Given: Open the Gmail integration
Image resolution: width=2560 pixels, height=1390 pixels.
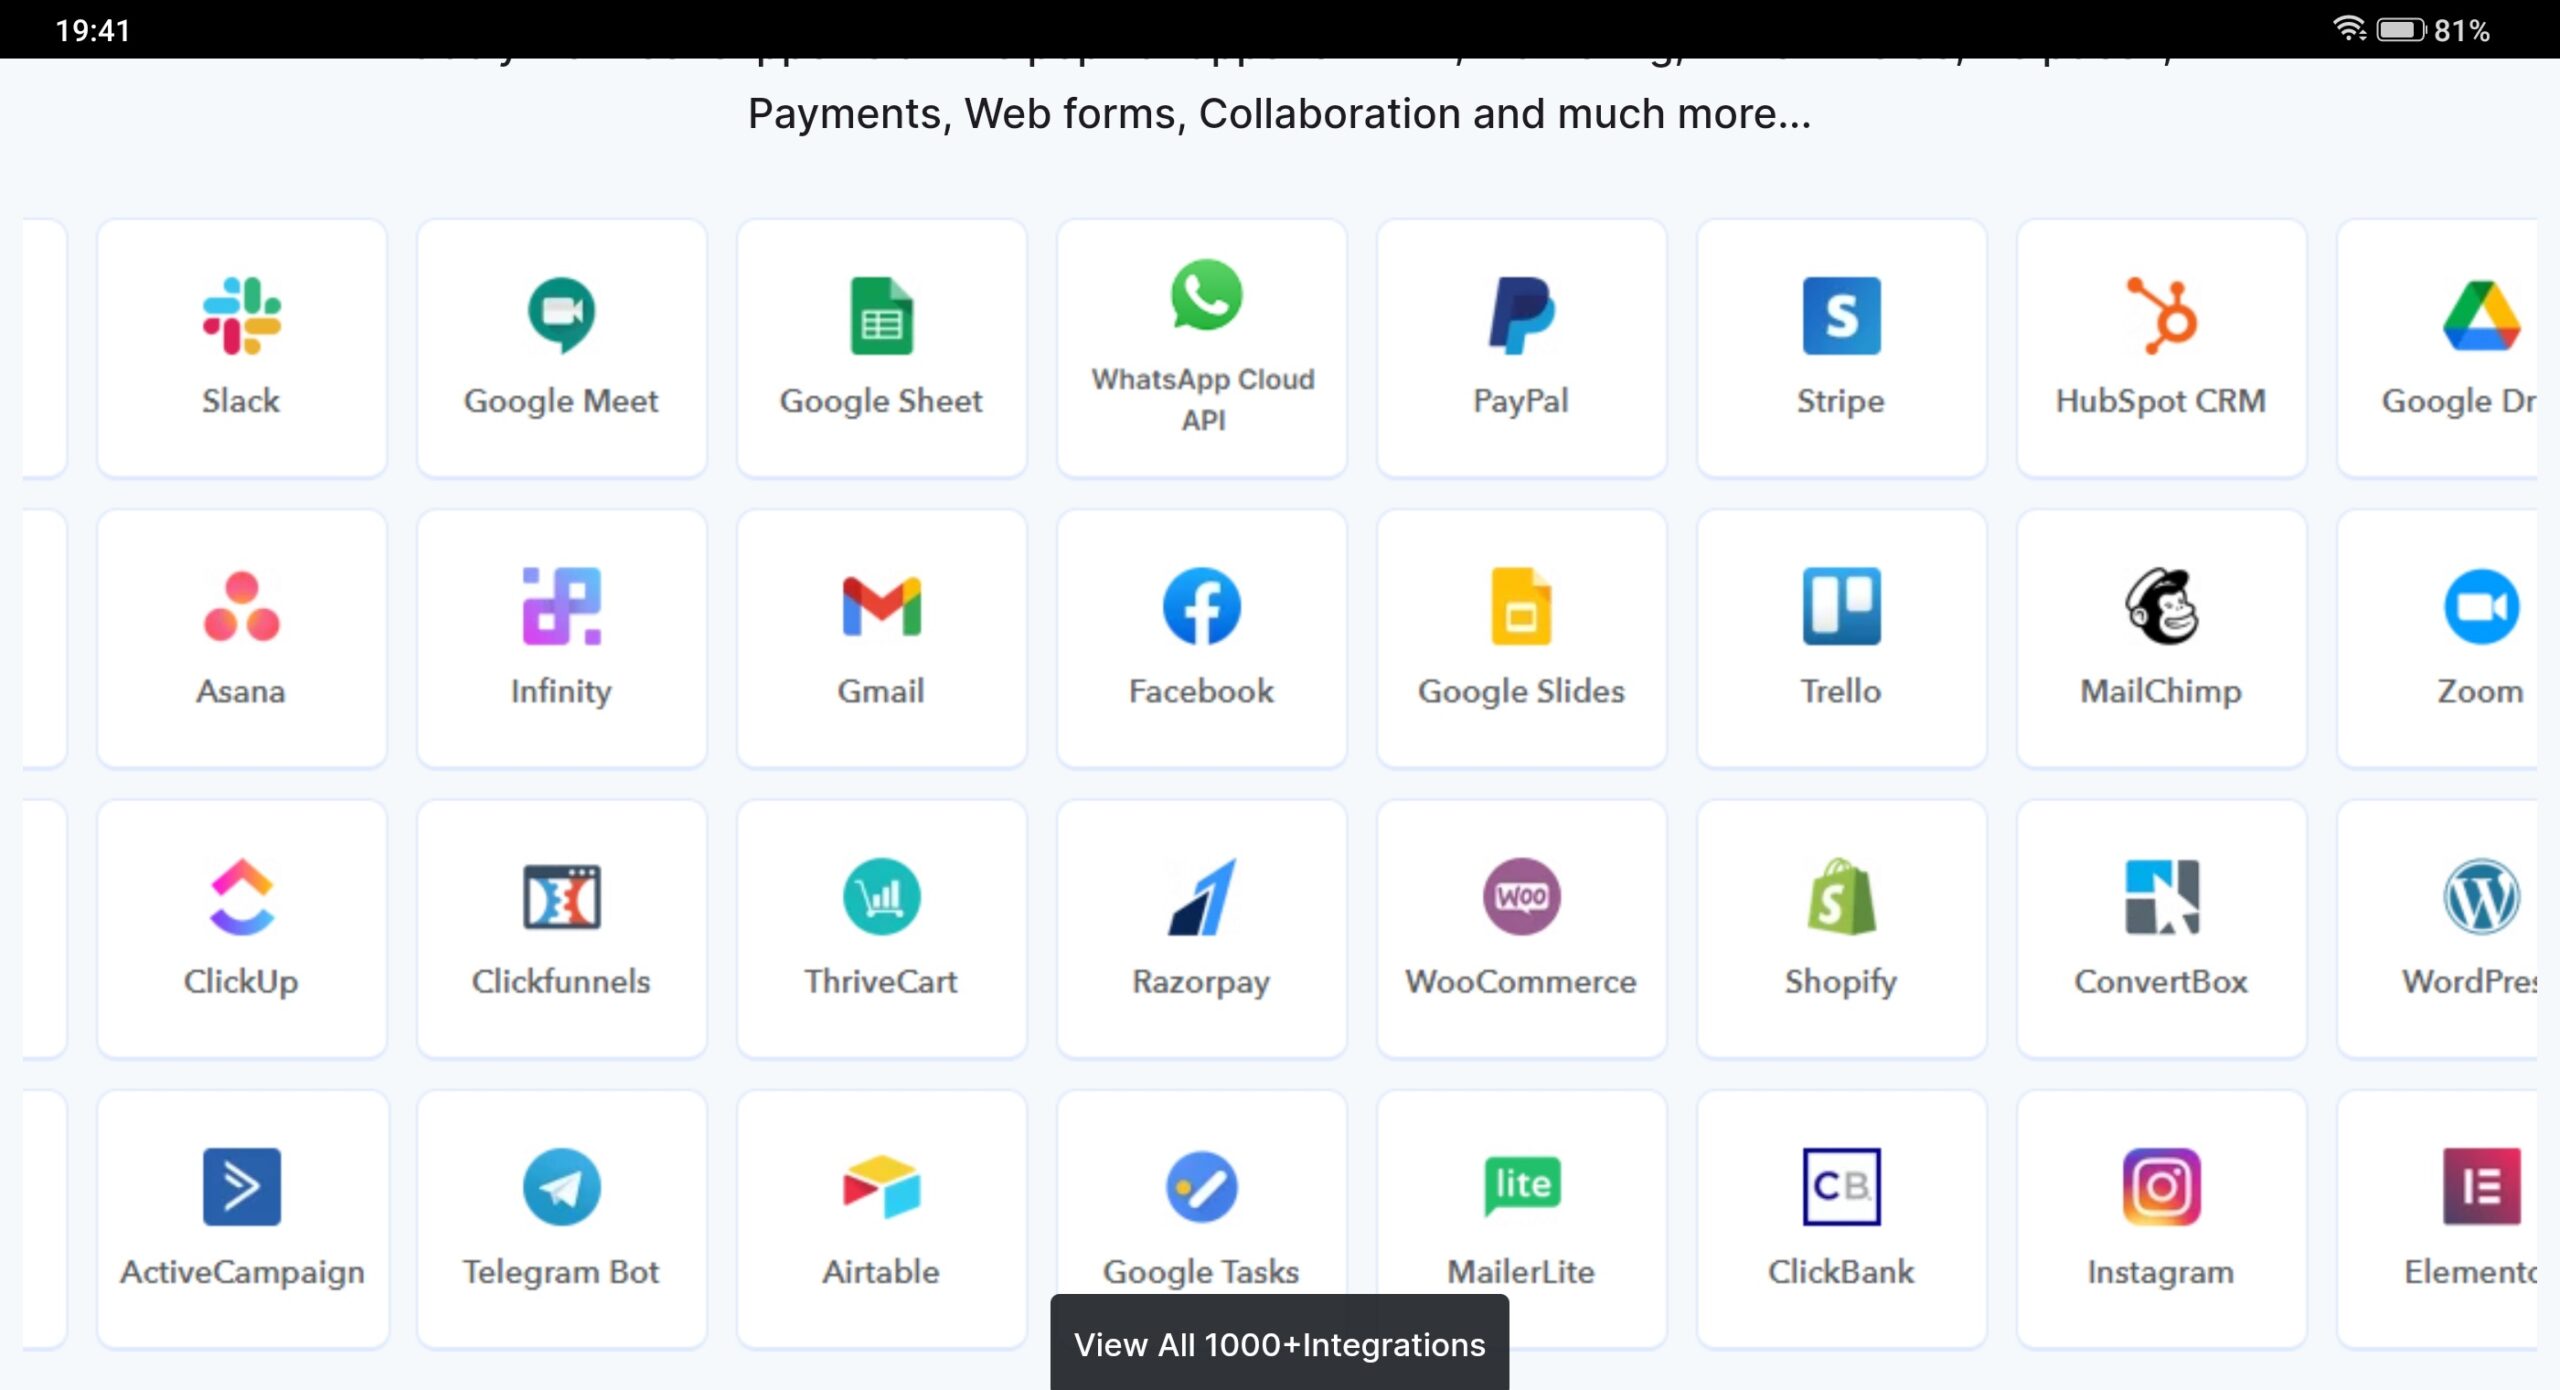Looking at the screenshot, I should [x=882, y=638].
